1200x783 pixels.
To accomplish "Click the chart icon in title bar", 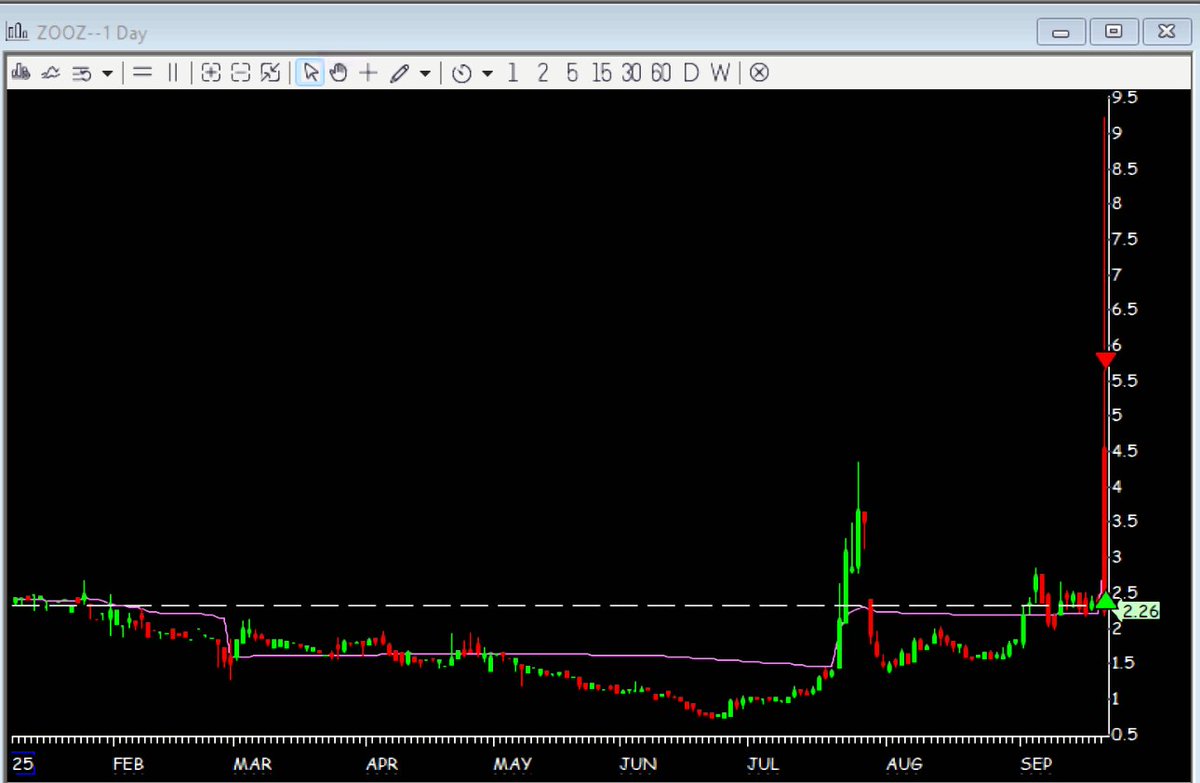I will [17, 32].
